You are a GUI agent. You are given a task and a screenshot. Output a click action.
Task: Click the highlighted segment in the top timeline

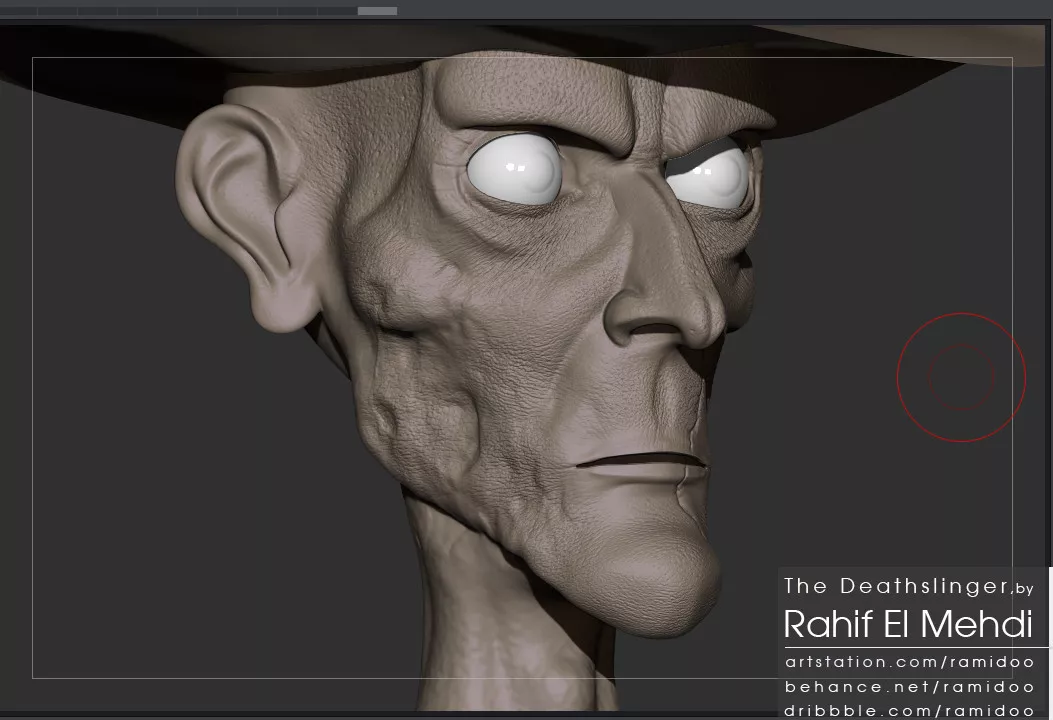click(x=377, y=11)
